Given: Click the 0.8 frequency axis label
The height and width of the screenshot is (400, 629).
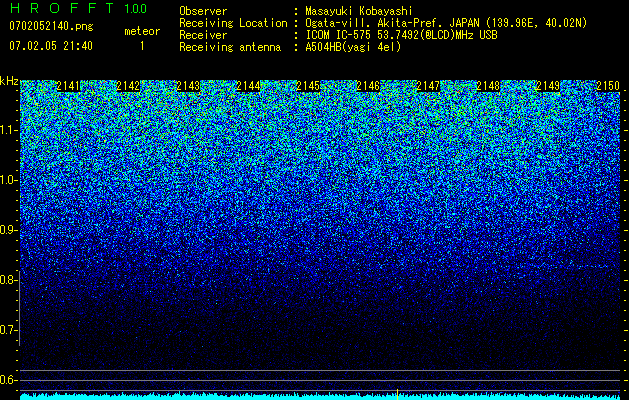Looking at the screenshot, I should pos(8,280).
